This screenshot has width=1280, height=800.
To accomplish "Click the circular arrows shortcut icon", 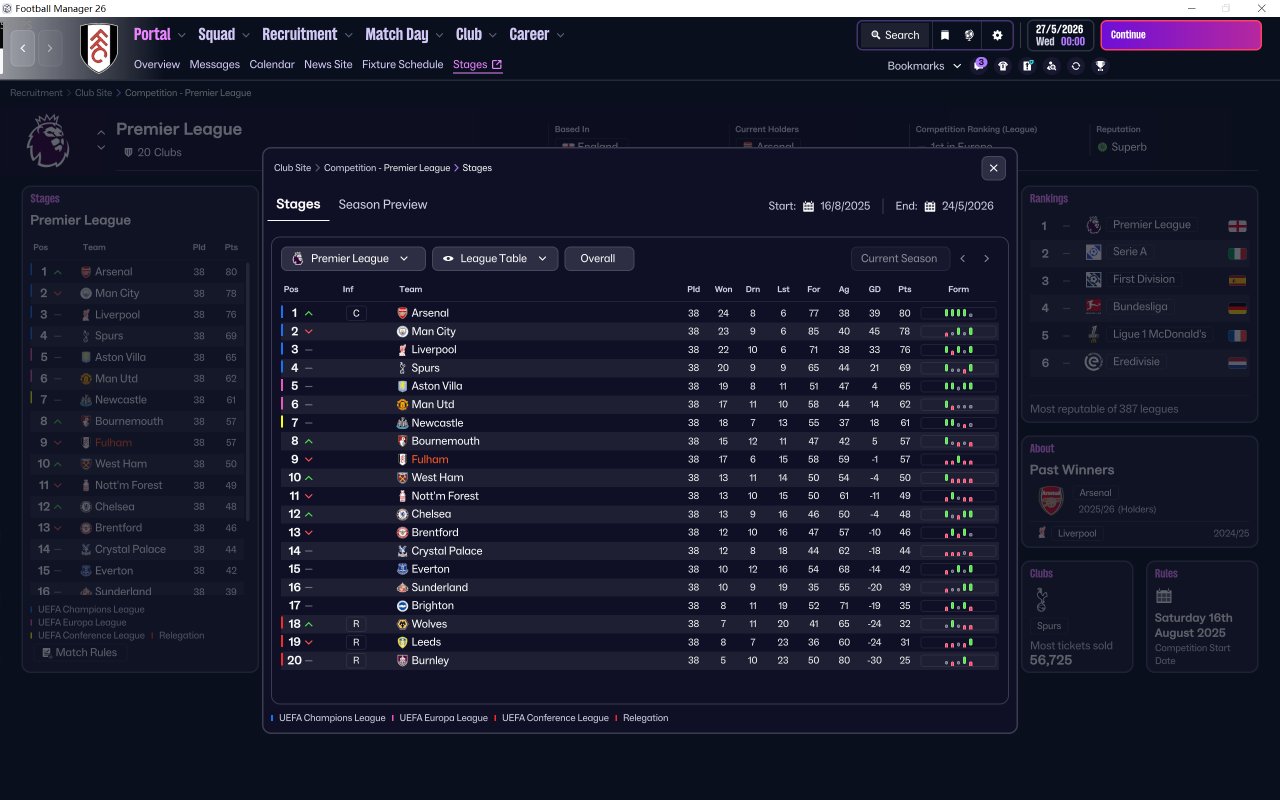I will coord(1076,66).
